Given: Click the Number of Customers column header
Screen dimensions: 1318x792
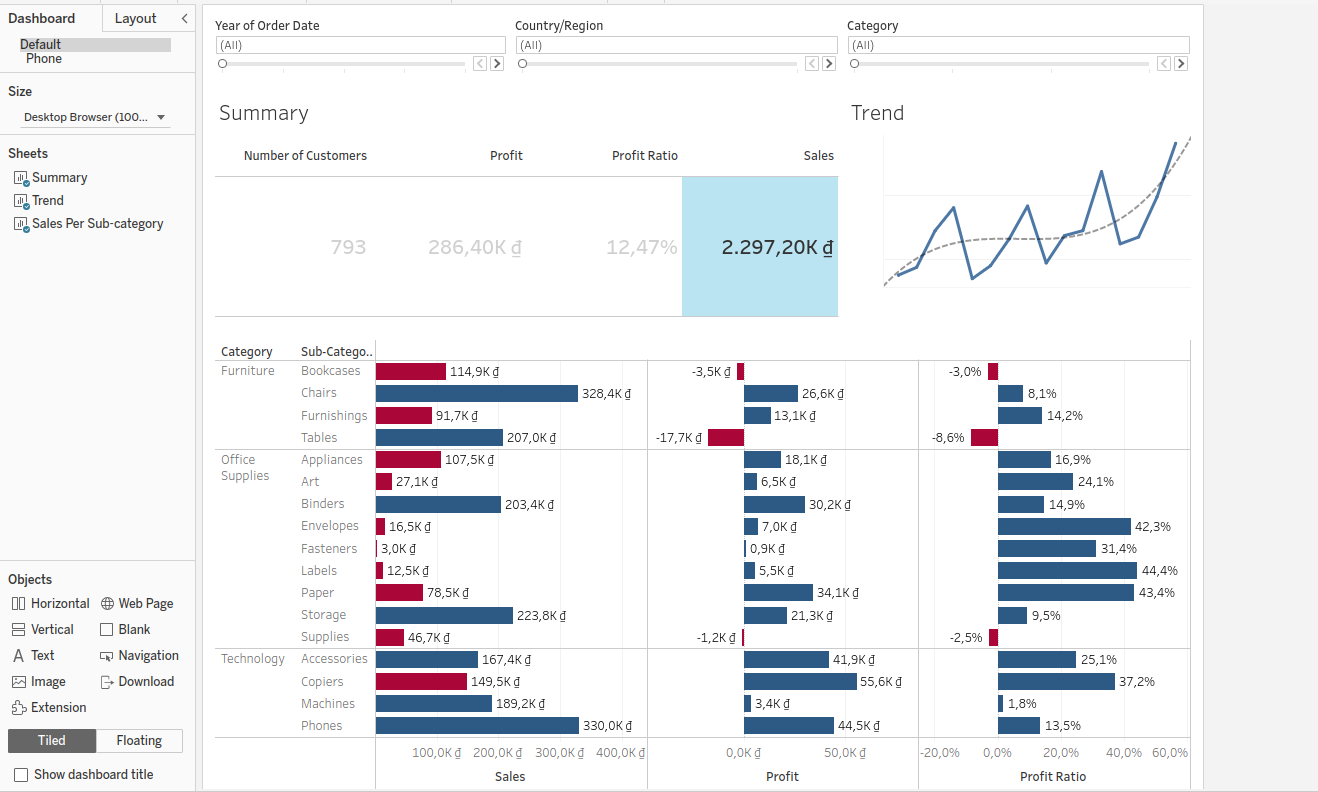Looking at the screenshot, I should (x=305, y=156).
